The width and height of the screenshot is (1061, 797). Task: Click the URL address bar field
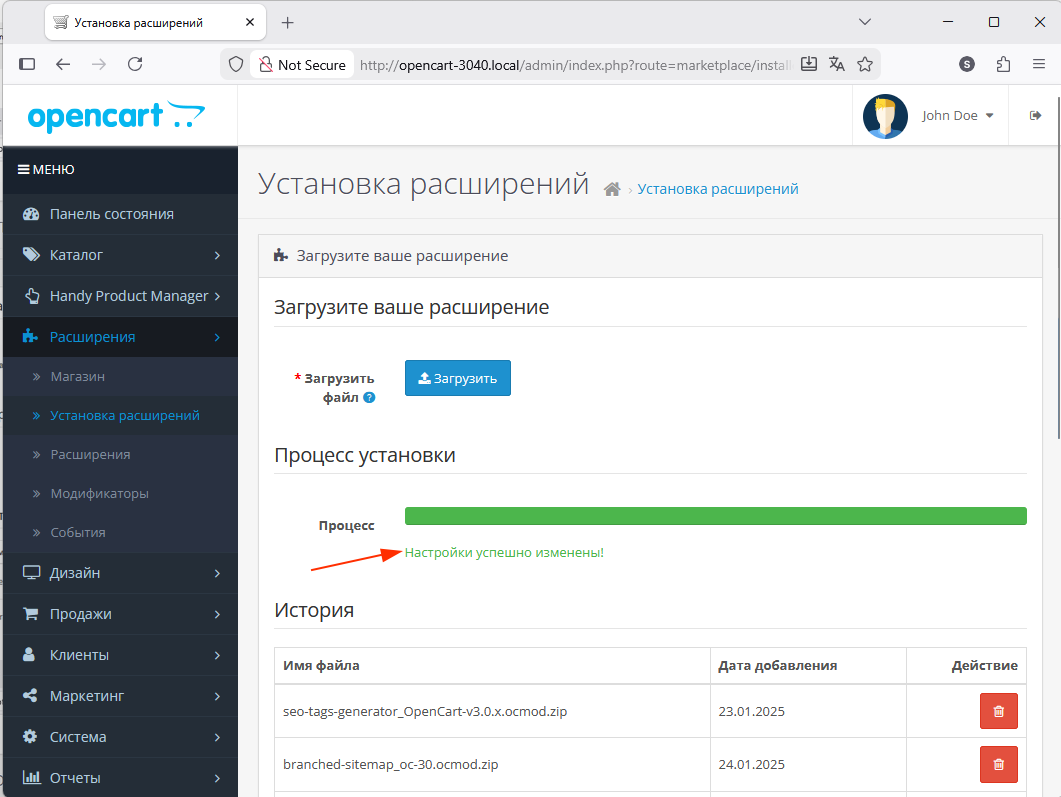[575, 65]
